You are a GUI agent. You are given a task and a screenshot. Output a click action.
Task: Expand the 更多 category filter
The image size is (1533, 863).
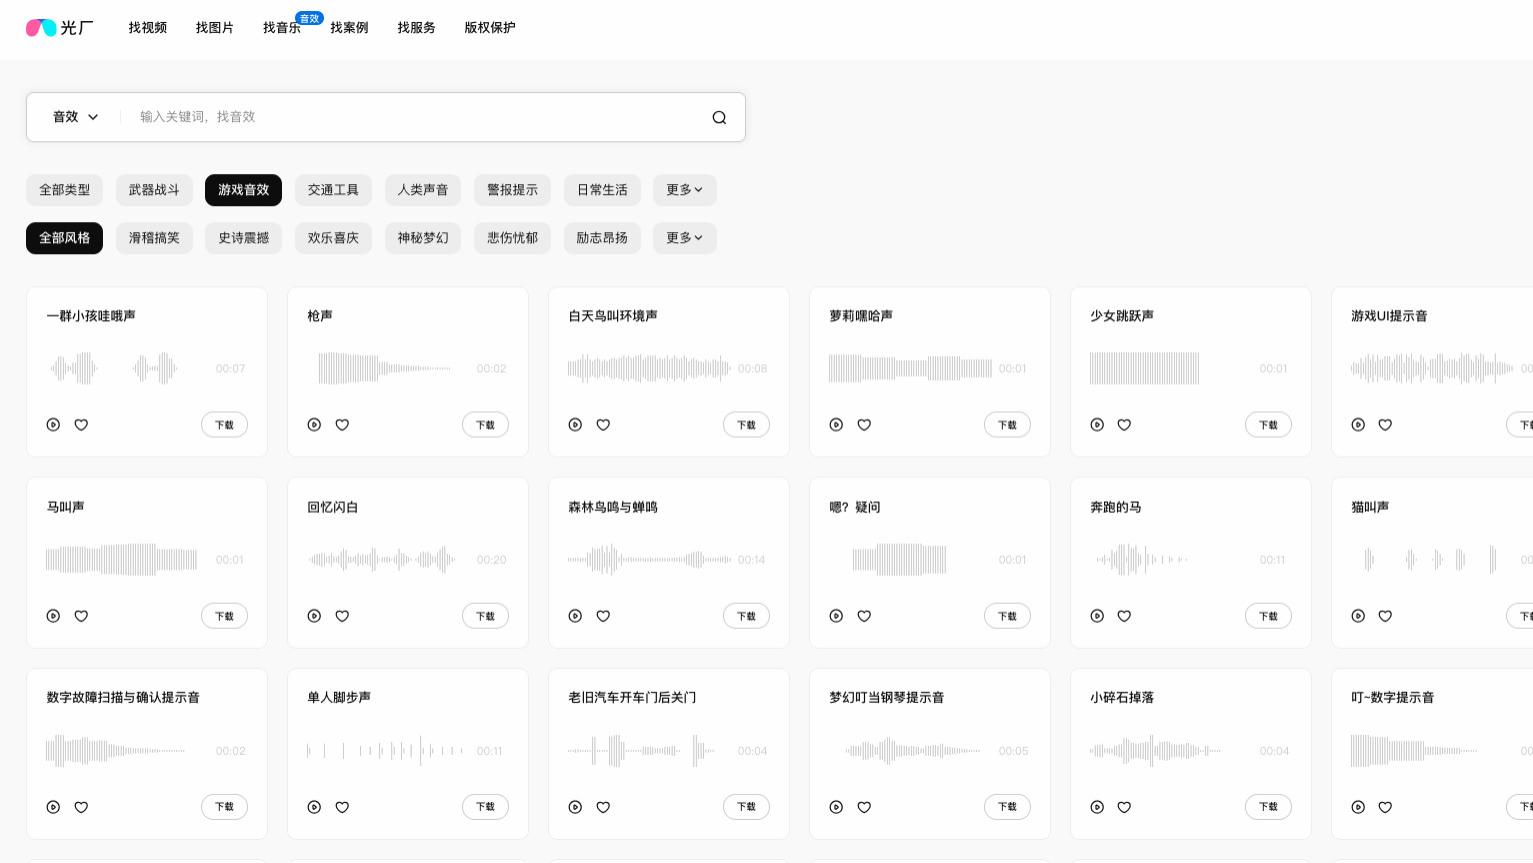point(684,190)
